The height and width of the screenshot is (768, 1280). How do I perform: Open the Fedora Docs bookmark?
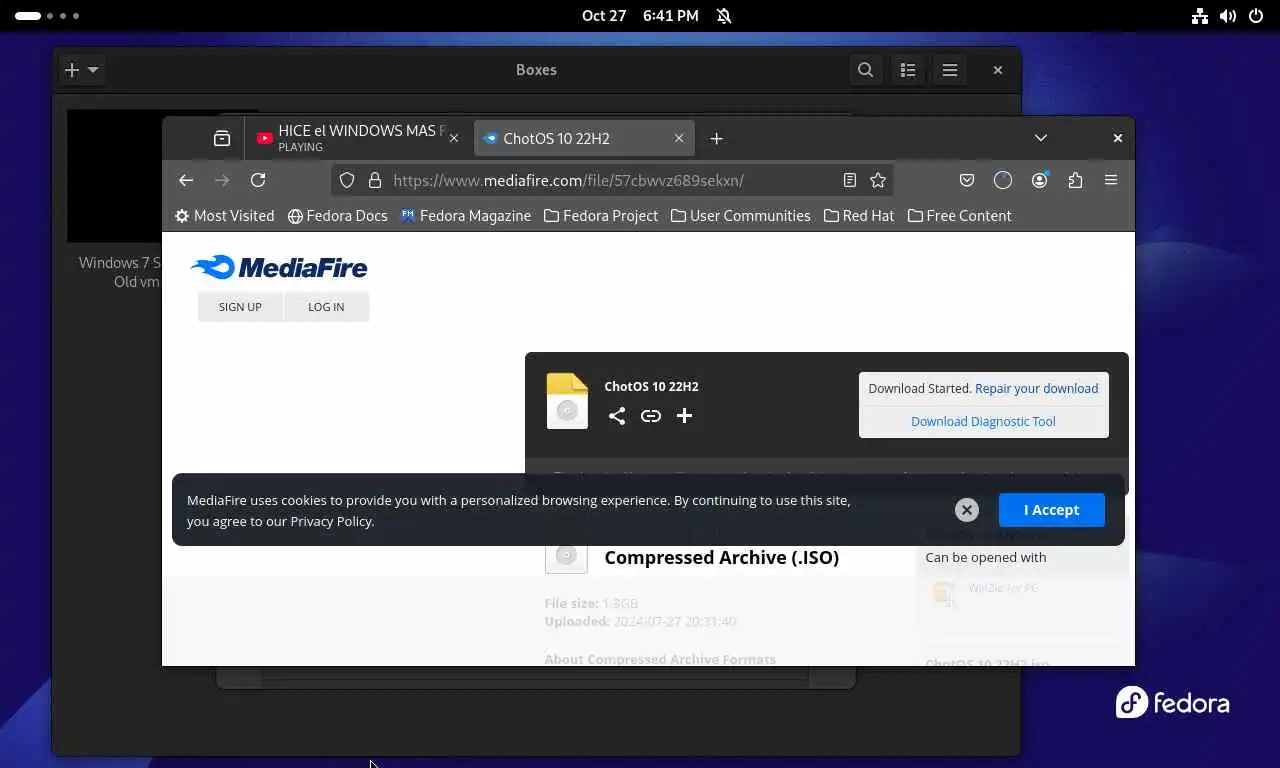[x=337, y=216]
